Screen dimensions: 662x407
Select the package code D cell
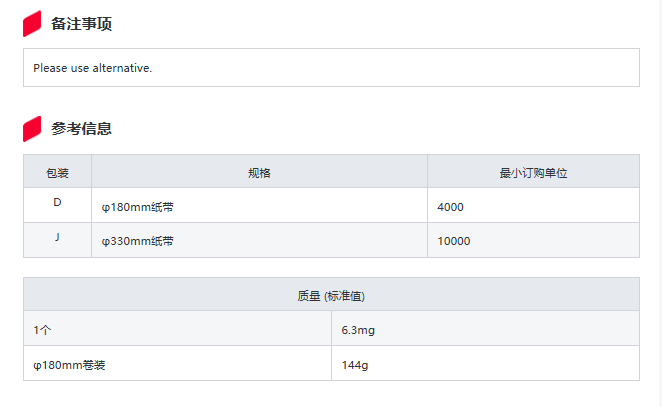pos(57,203)
